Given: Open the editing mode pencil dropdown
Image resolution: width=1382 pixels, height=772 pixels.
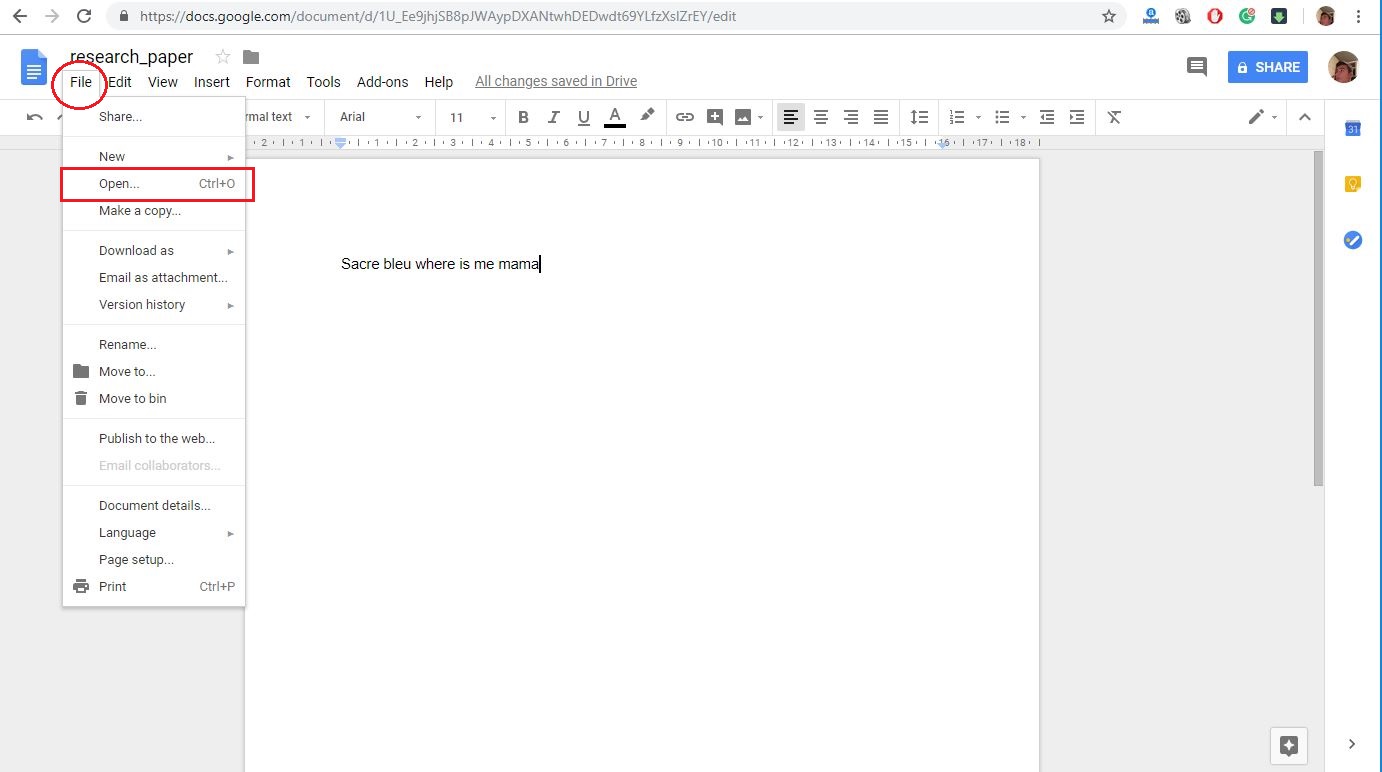Looking at the screenshot, I should pos(1262,117).
